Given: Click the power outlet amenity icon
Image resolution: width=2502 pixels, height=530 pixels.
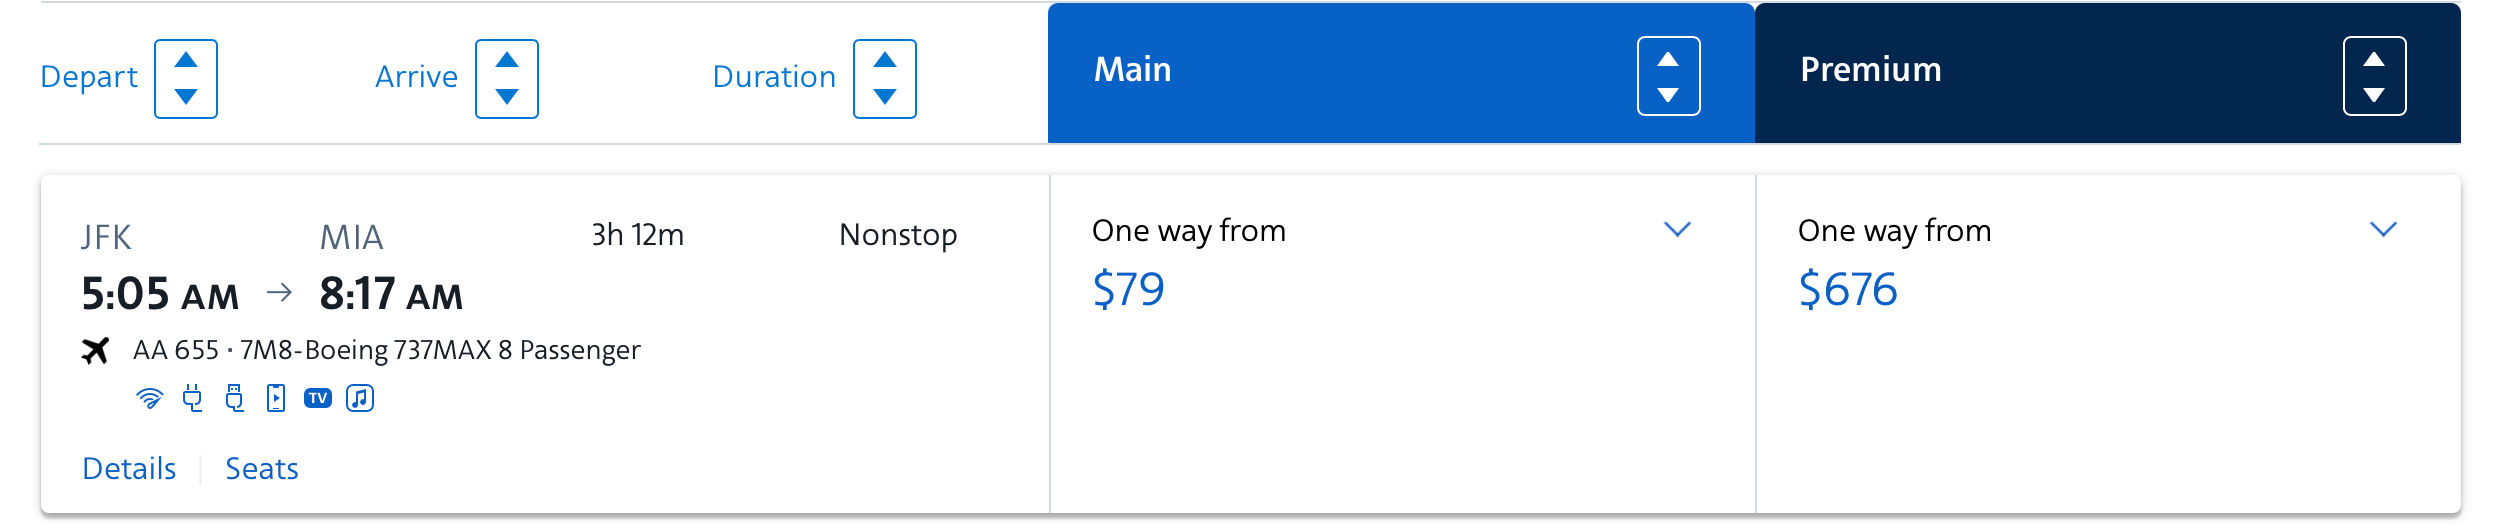Looking at the screenshot, I should tap(192, 399).
